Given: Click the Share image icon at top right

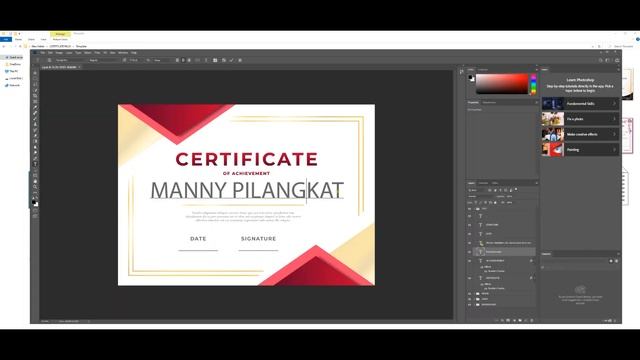Looking at the screenshot, I should (x=617, y=60).
